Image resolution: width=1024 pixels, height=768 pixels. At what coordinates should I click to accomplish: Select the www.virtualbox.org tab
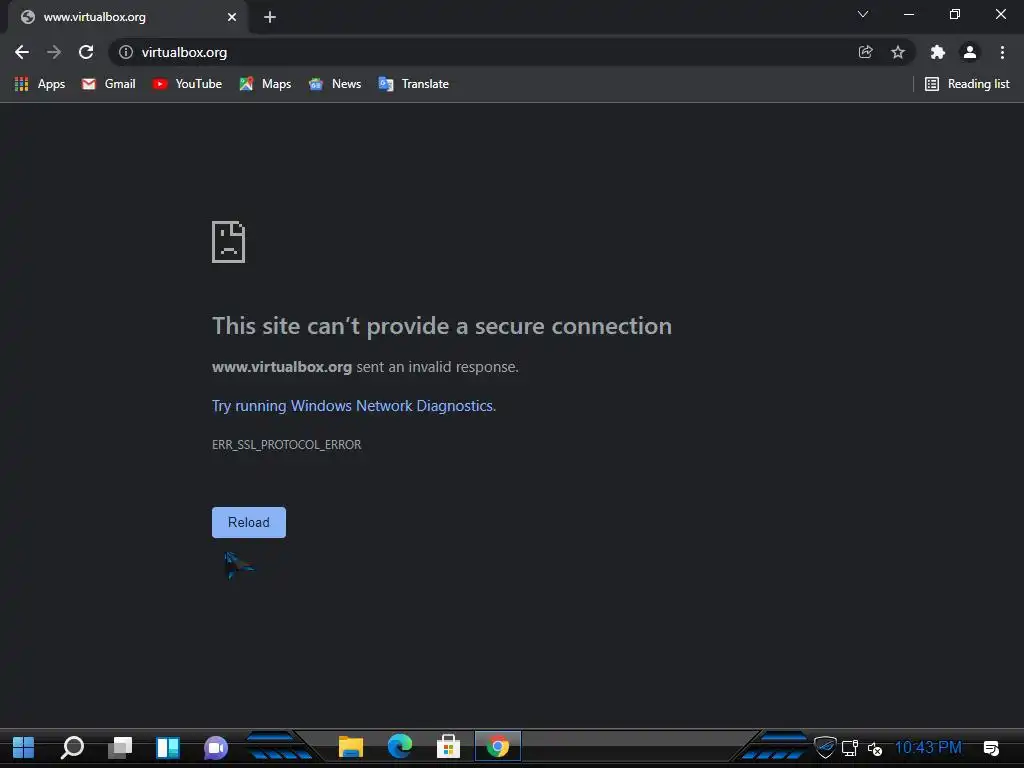point(128,17)
